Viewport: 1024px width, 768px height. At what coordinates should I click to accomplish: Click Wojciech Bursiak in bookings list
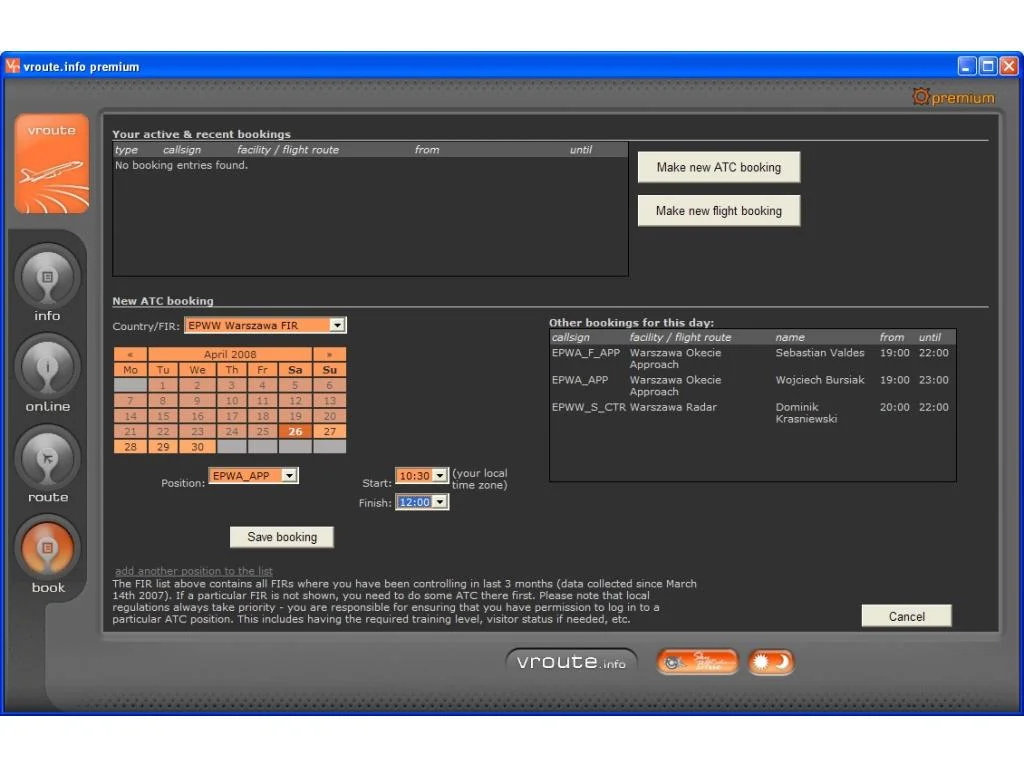pos(820,379)
